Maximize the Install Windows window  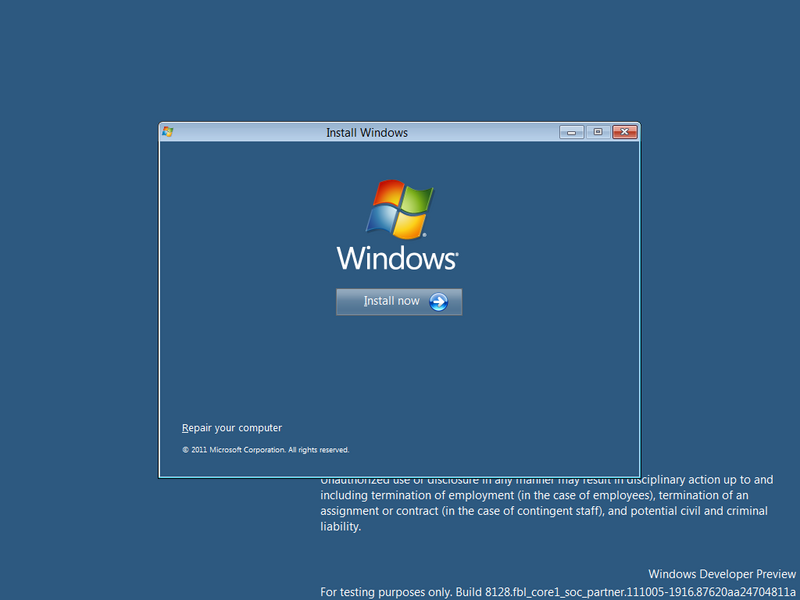point(598,132)
